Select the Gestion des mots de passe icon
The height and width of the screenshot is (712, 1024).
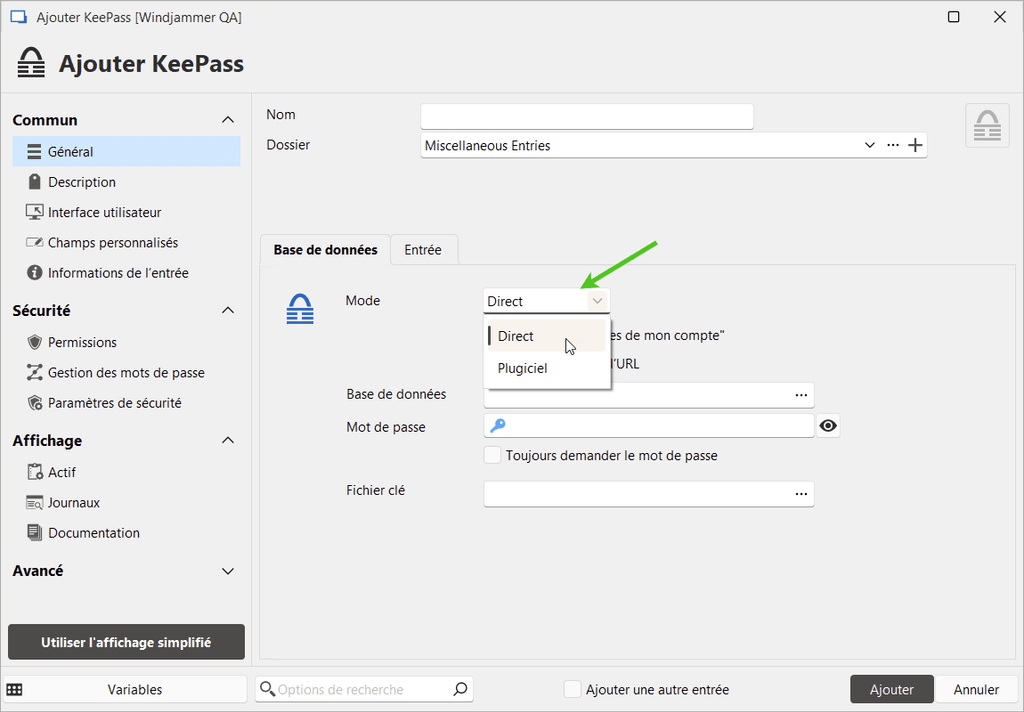click(x=33, y=372)
